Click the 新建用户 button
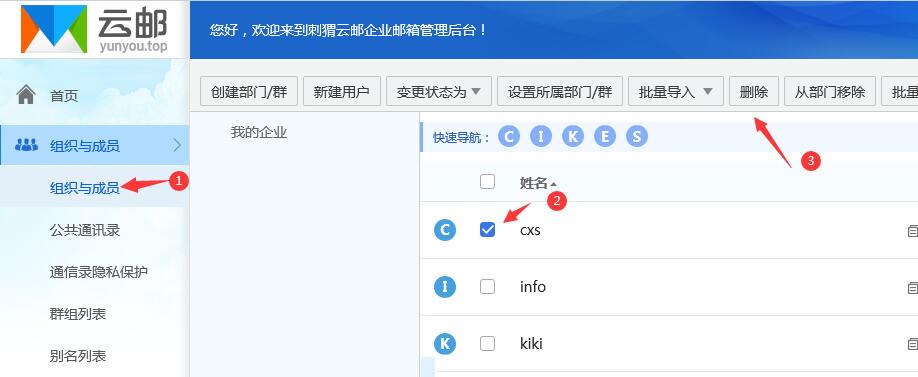This screenshot has width=918, height=377. click(342, 91)
